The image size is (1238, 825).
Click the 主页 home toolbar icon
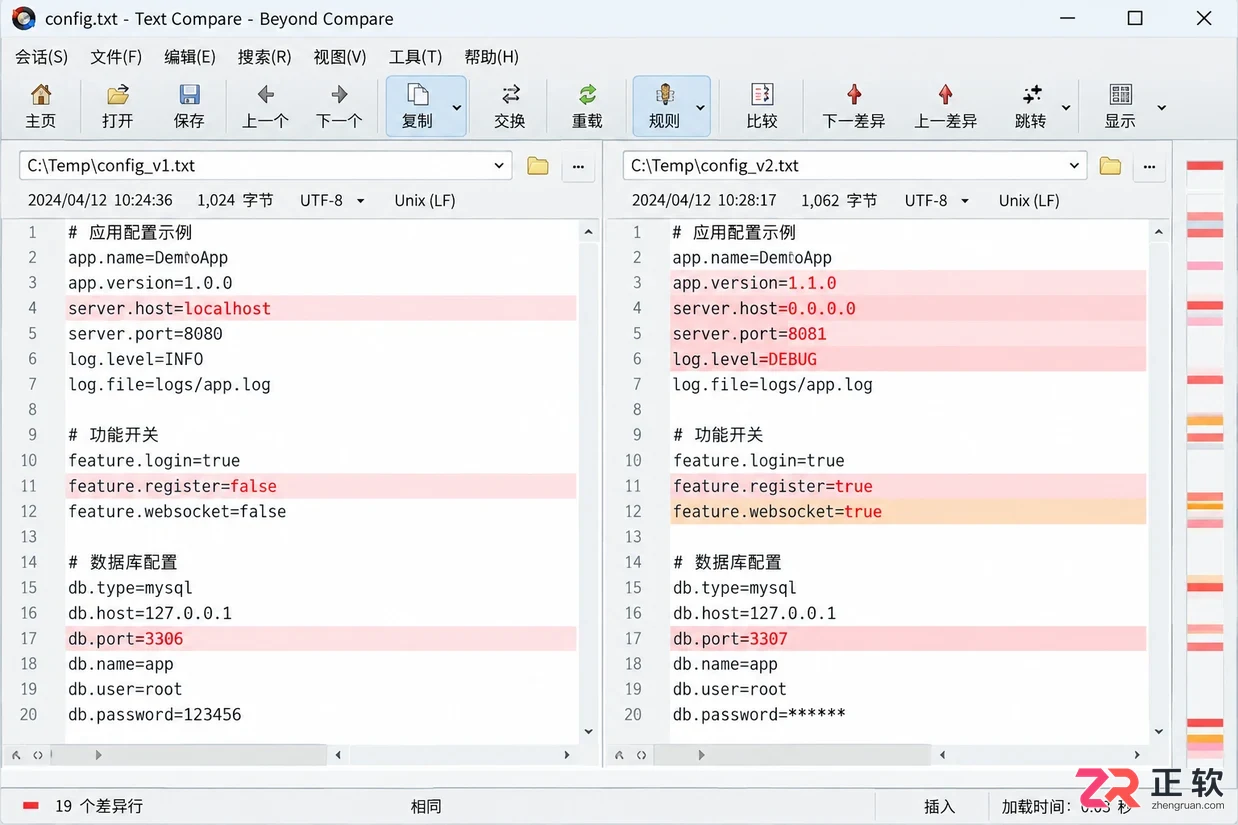(x=41, y=106)
